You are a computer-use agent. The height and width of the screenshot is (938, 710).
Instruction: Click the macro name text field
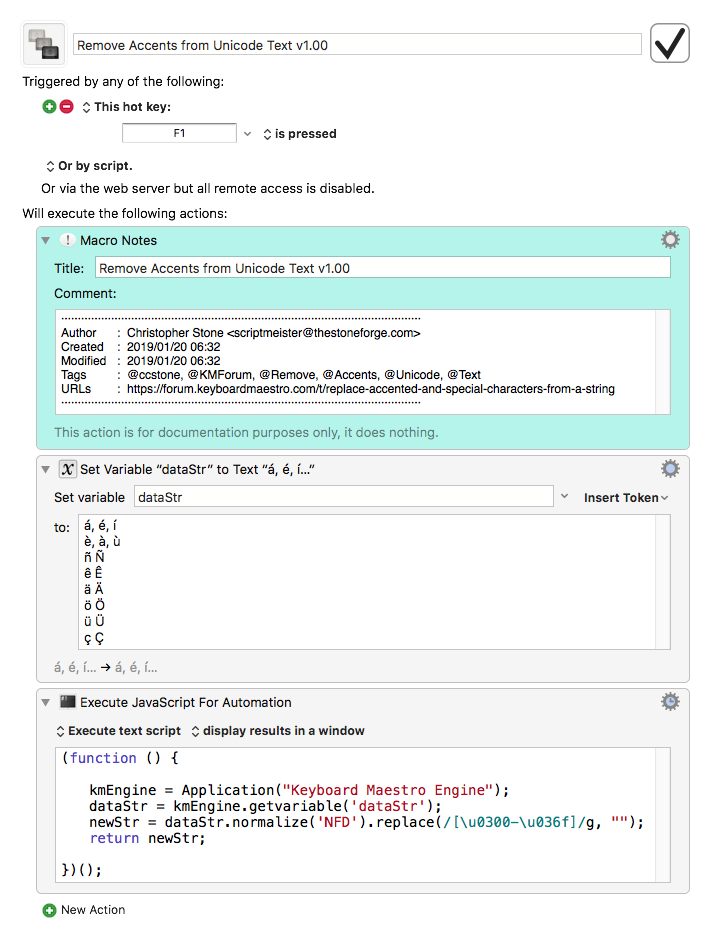pyautogui.click(x=357, y=45)
